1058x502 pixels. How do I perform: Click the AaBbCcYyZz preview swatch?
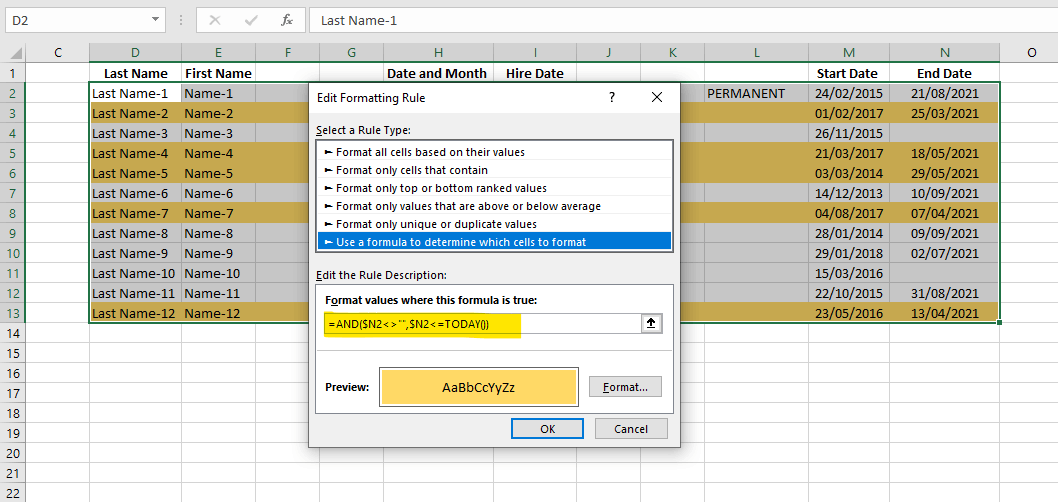pyautogui.click(x=478, y=387)
